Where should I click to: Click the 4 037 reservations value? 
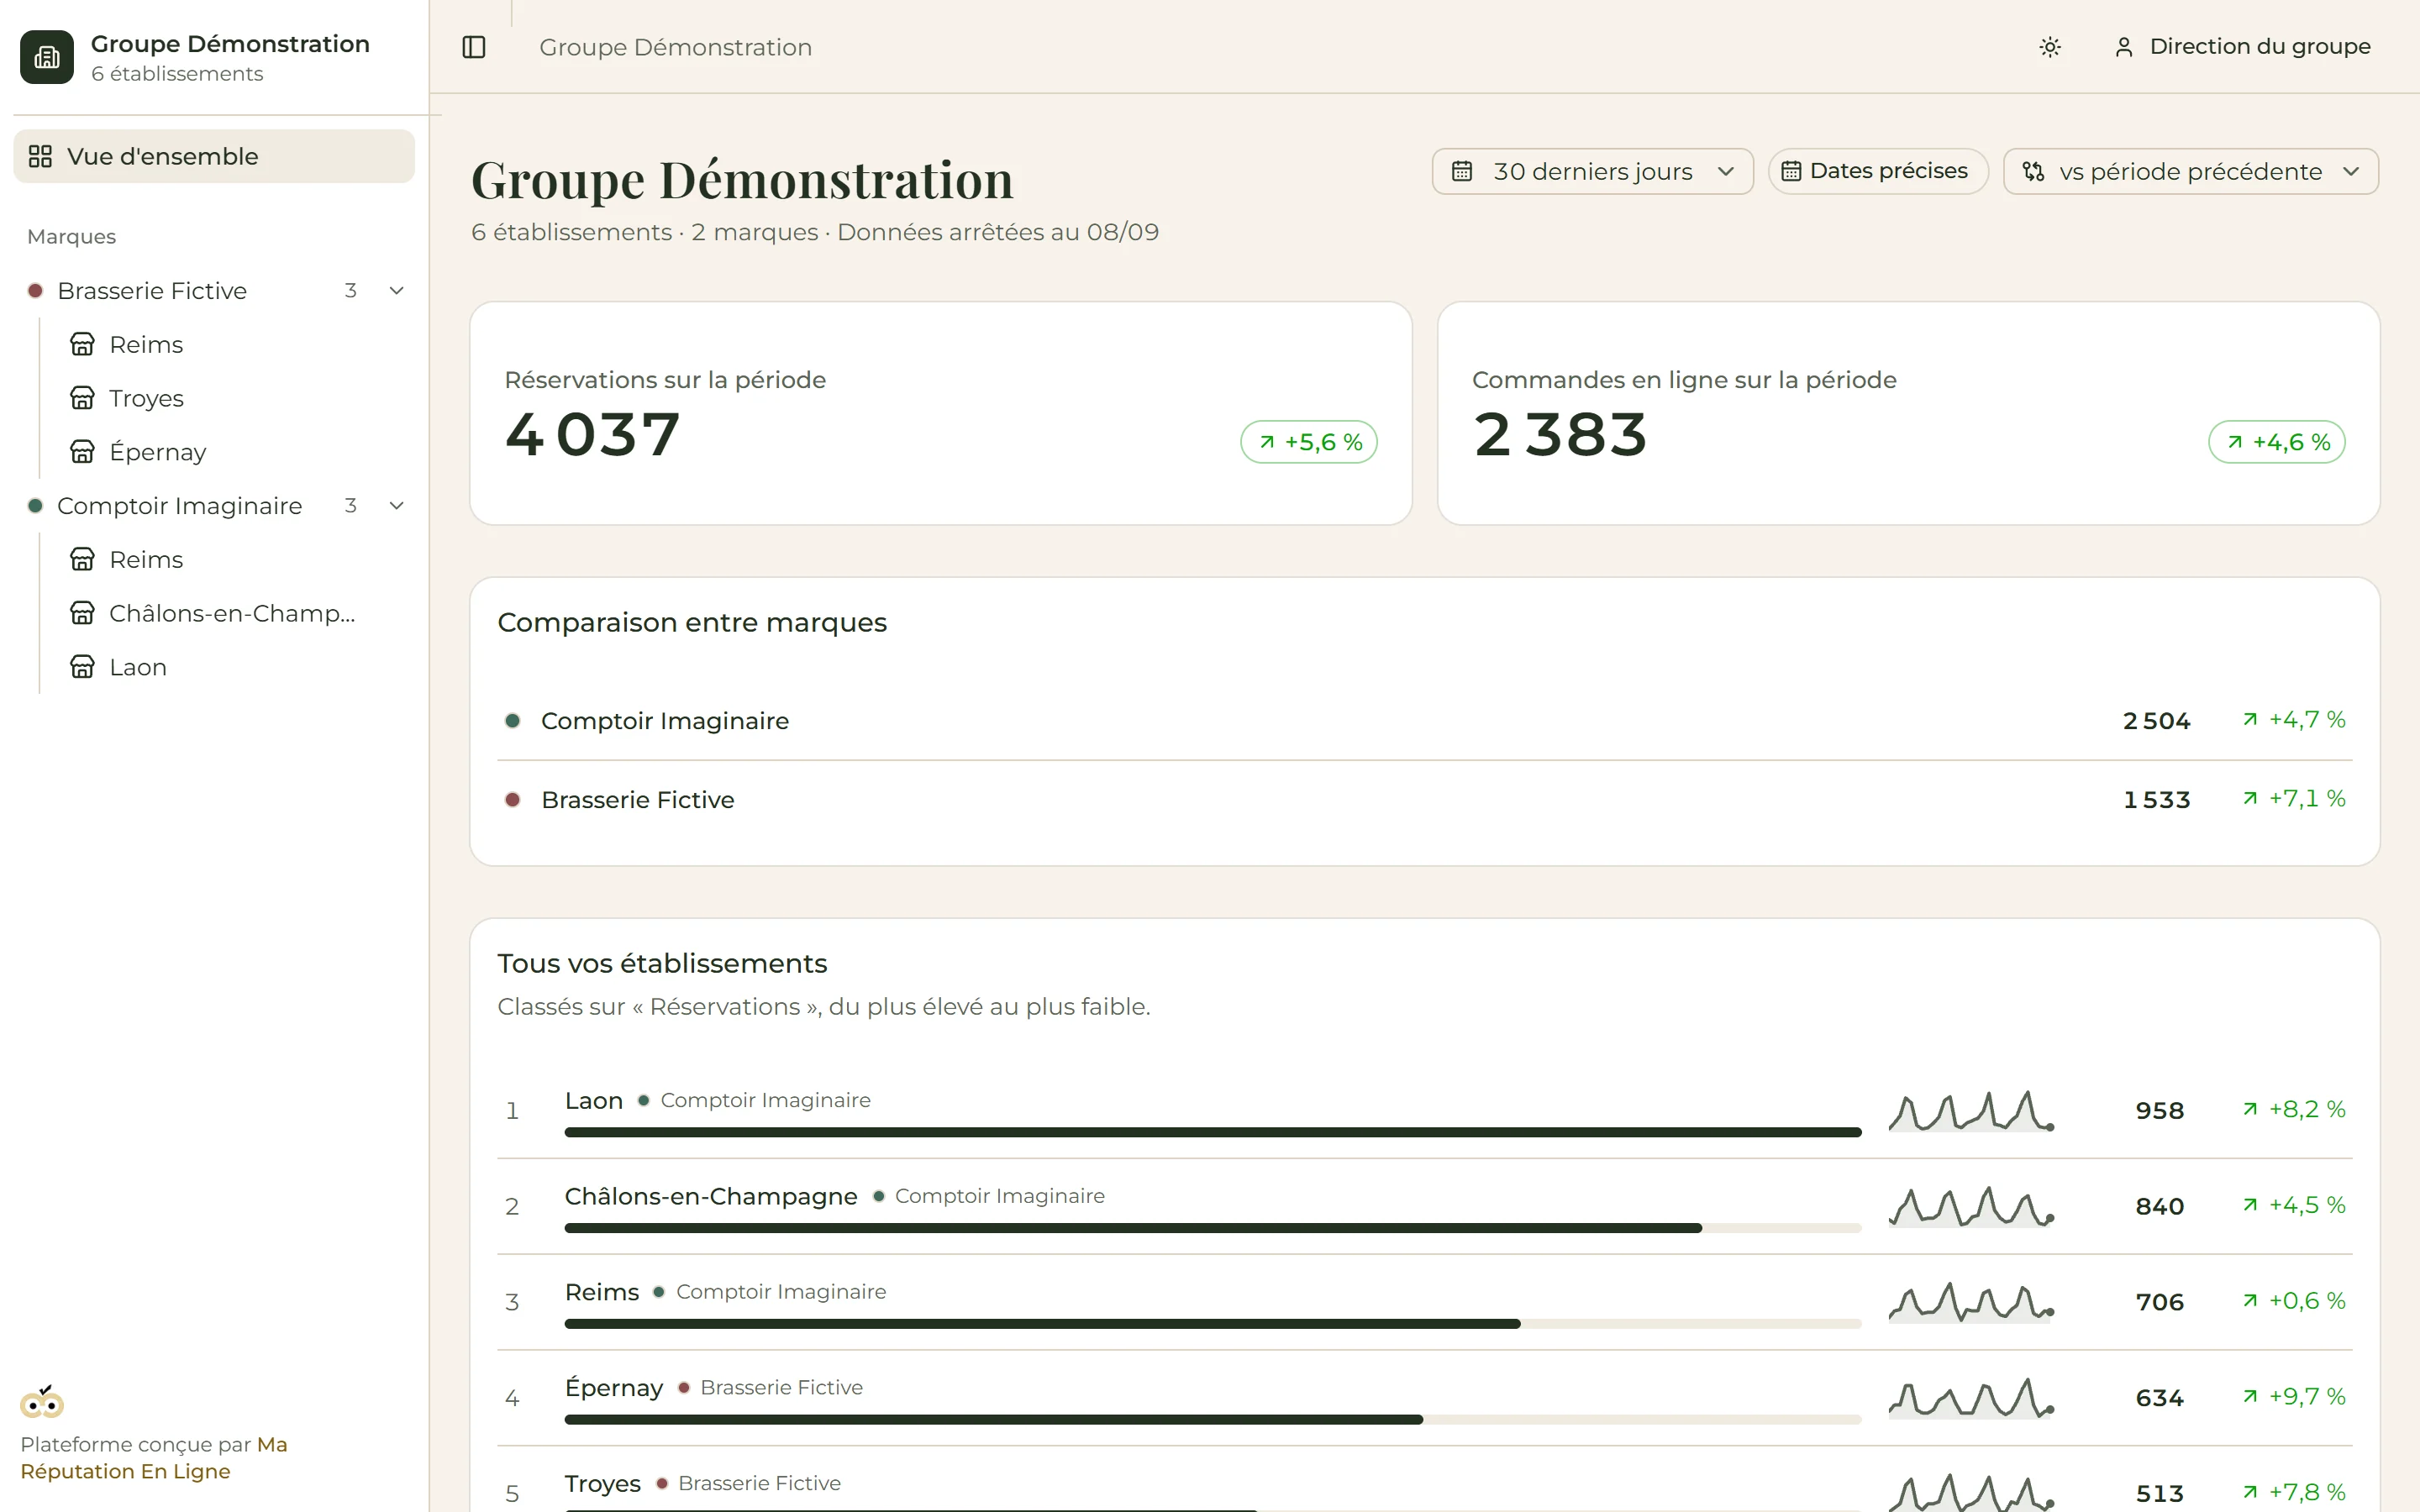[x=593, y=435]
